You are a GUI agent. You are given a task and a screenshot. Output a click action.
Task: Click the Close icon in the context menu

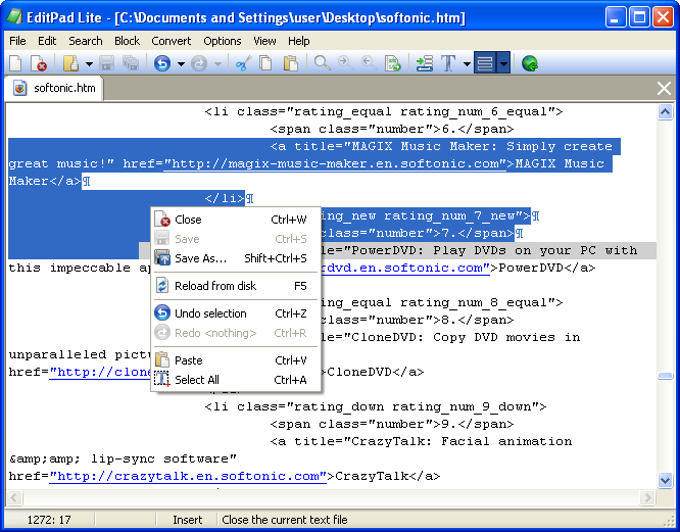click(162, 219)
